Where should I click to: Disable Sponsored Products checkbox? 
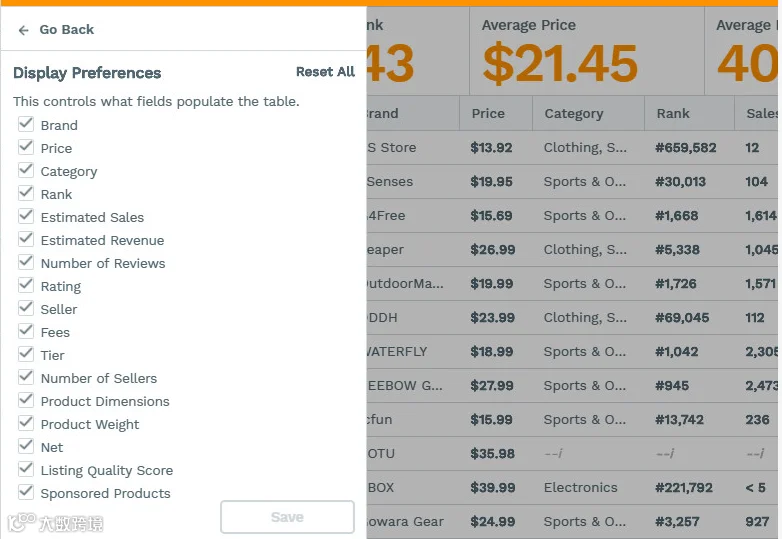point(26,491)
